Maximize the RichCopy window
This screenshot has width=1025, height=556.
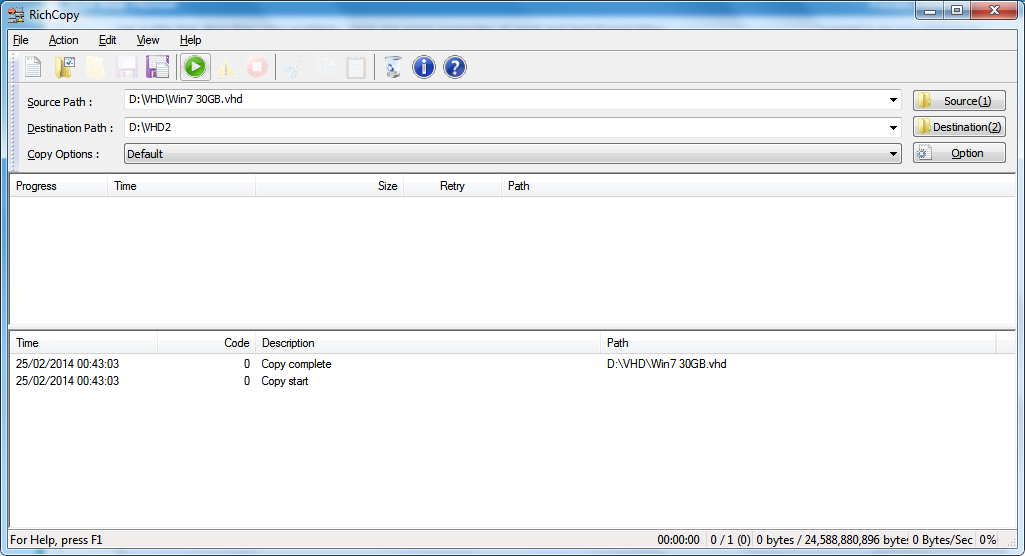pyautogui.click(x=957, y=10)
